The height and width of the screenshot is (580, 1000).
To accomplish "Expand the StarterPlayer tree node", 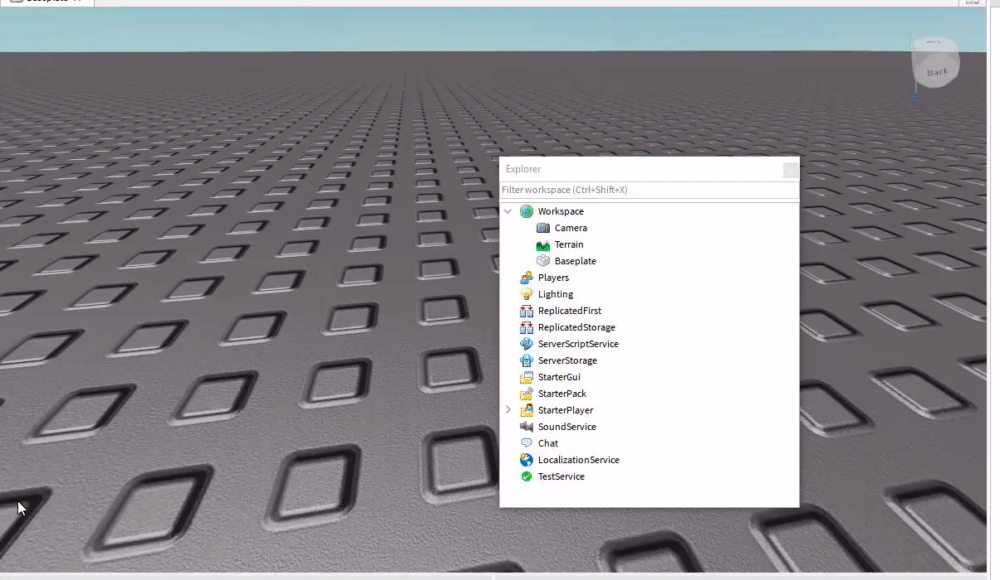I will pyautogui.click(x=508, y=410).
